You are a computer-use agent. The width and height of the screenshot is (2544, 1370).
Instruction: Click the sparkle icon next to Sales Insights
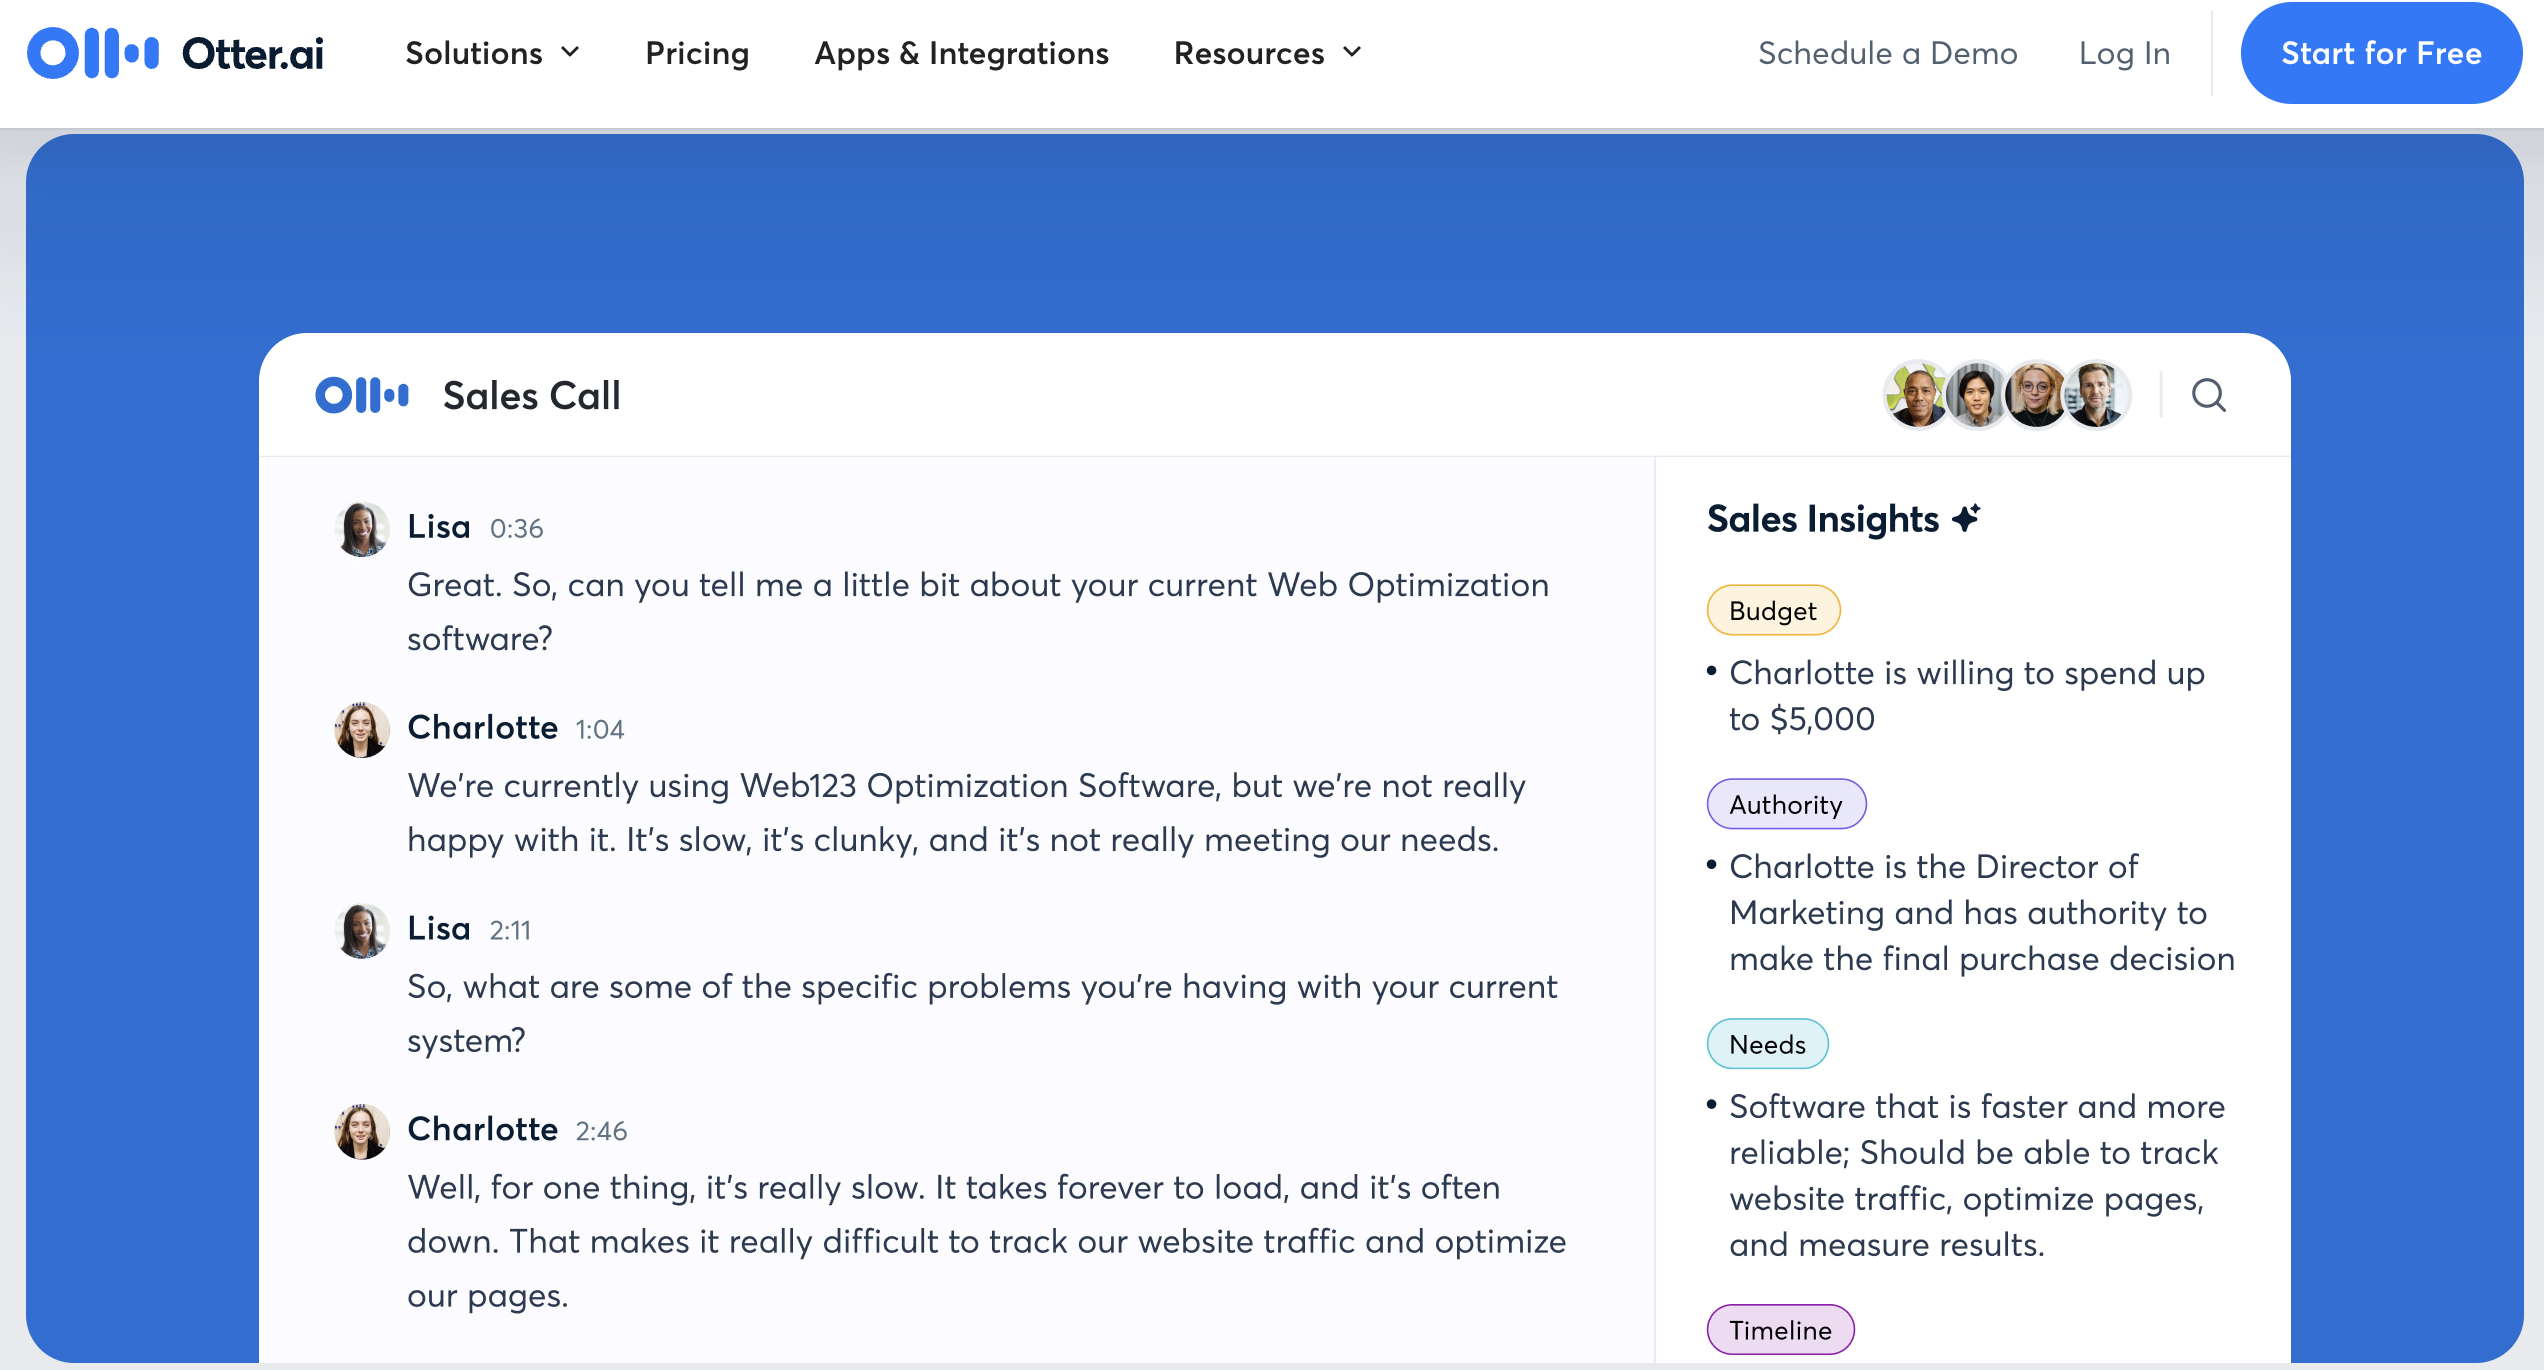pos(1966,519)
